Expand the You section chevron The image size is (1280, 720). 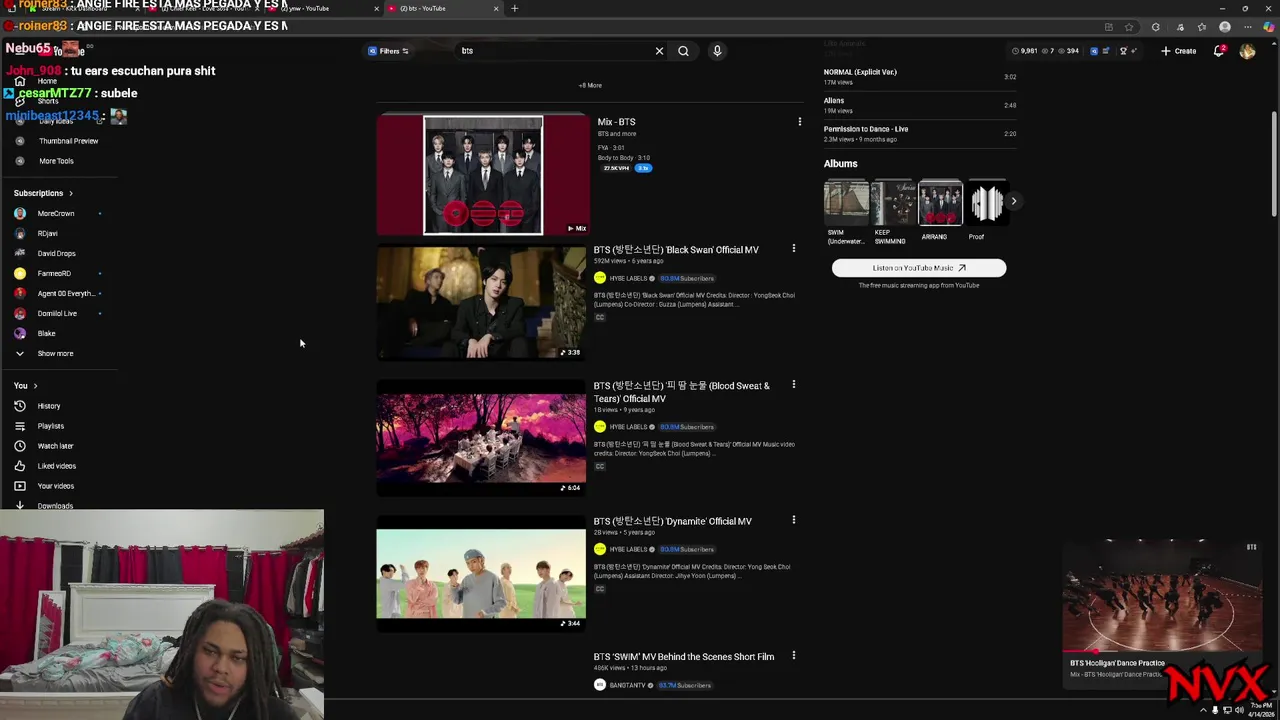(35, 386)
